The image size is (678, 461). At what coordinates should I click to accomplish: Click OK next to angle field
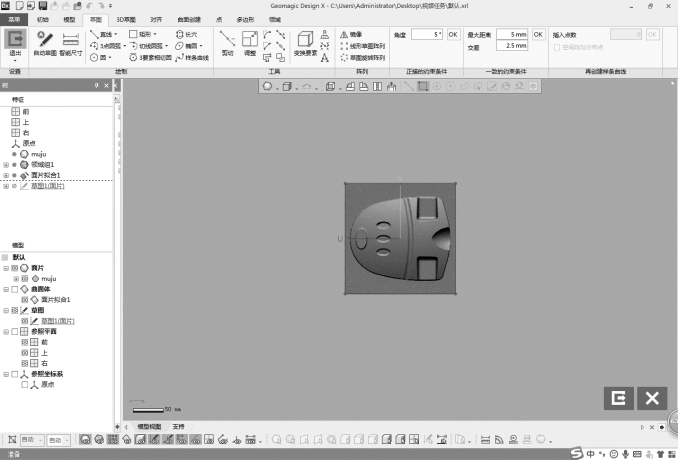(x=453, y=35)
